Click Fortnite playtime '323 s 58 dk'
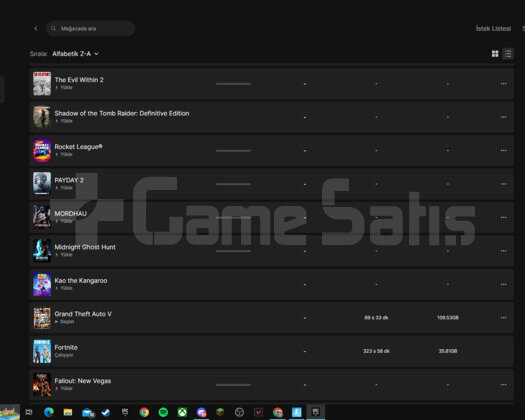The width and height of the screenshot is (525, 420). coord(376,351)
